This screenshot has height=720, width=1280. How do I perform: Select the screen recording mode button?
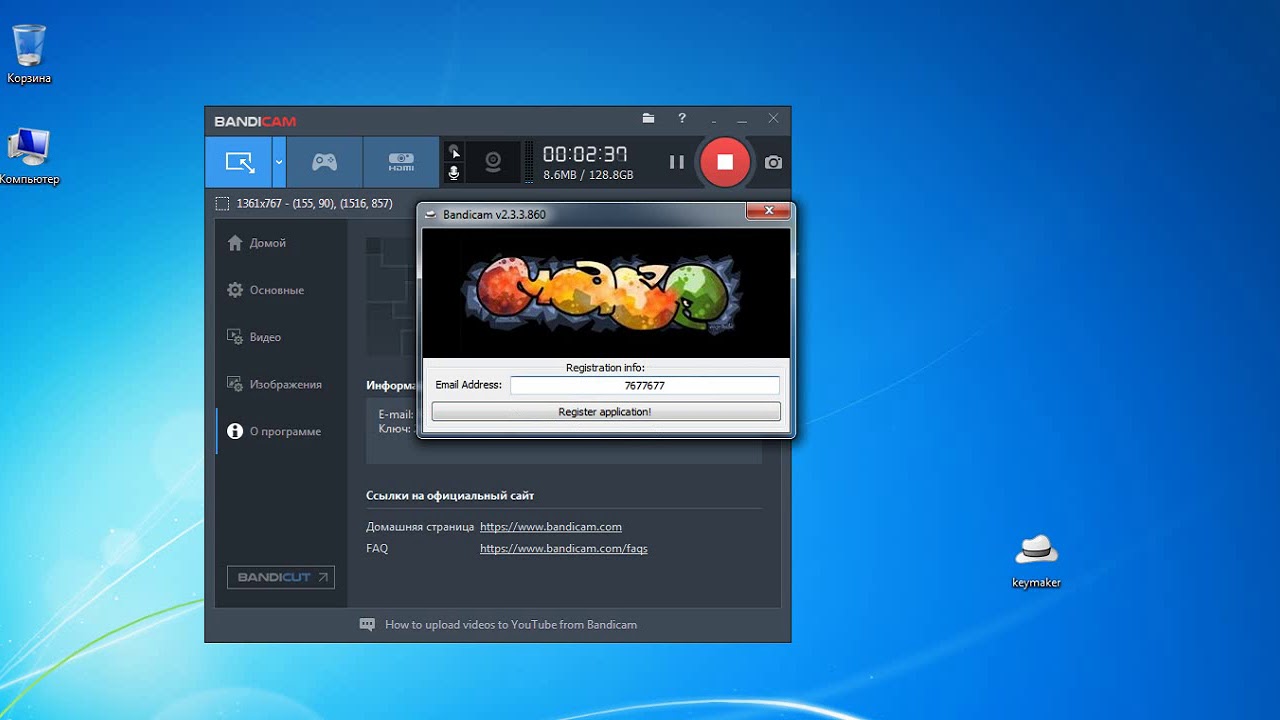tap(239, 162)
